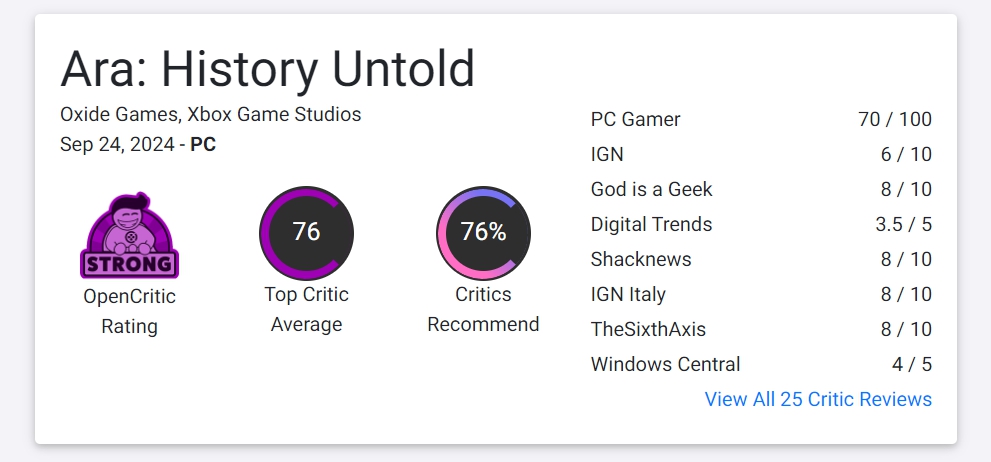Open the Shacknews review

[761, 259]
